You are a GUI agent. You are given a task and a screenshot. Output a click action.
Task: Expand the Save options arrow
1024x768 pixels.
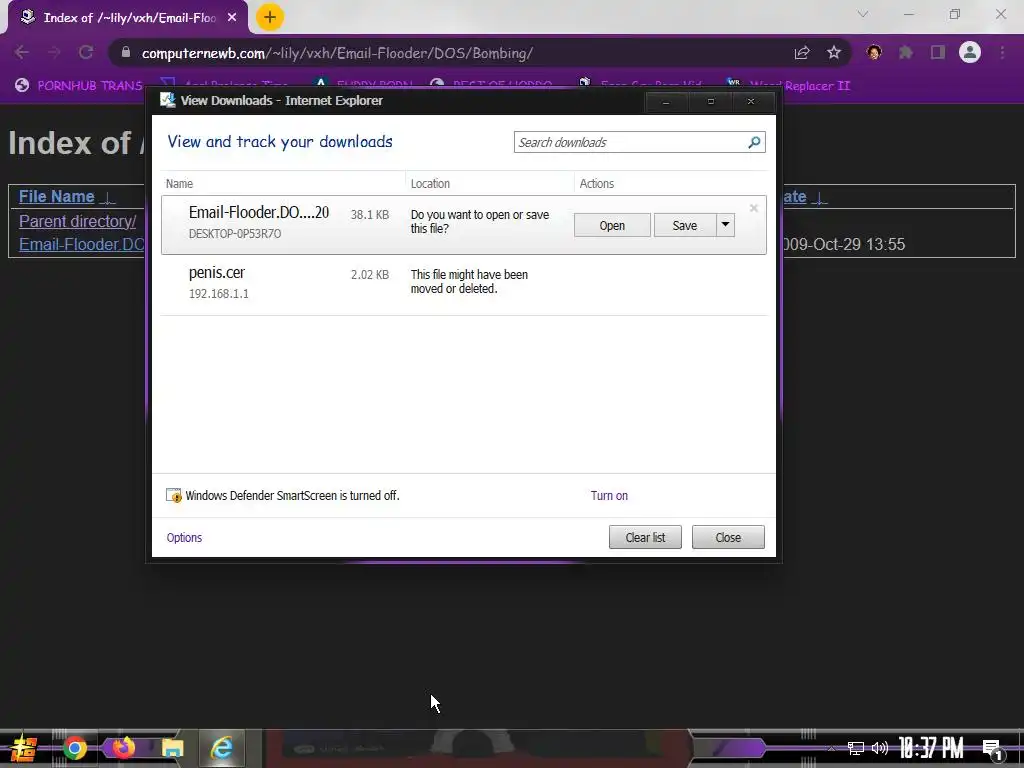coord(726,225)
